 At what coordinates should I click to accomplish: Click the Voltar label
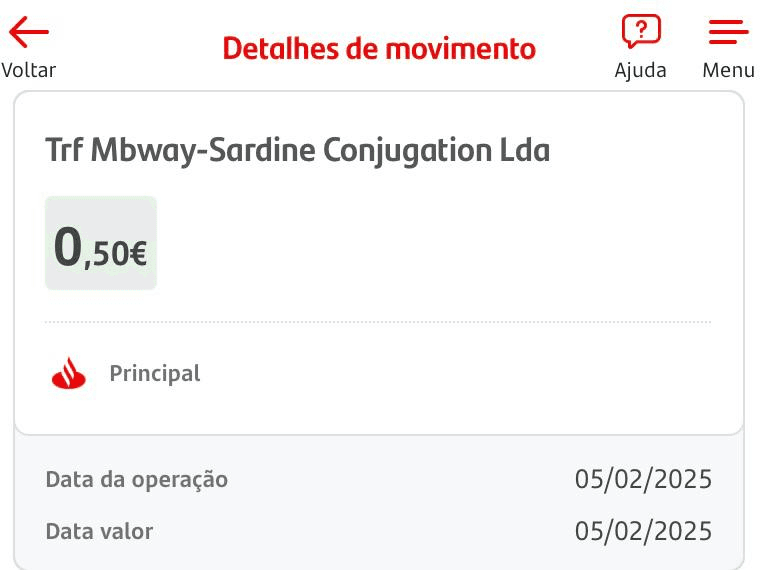click(x=29, y=70)
